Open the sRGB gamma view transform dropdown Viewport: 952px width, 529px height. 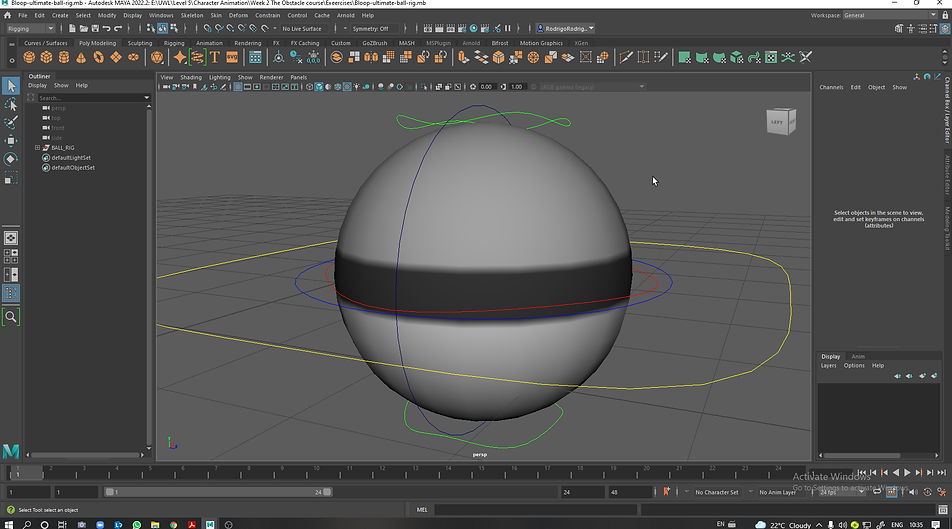click(592, 87)
